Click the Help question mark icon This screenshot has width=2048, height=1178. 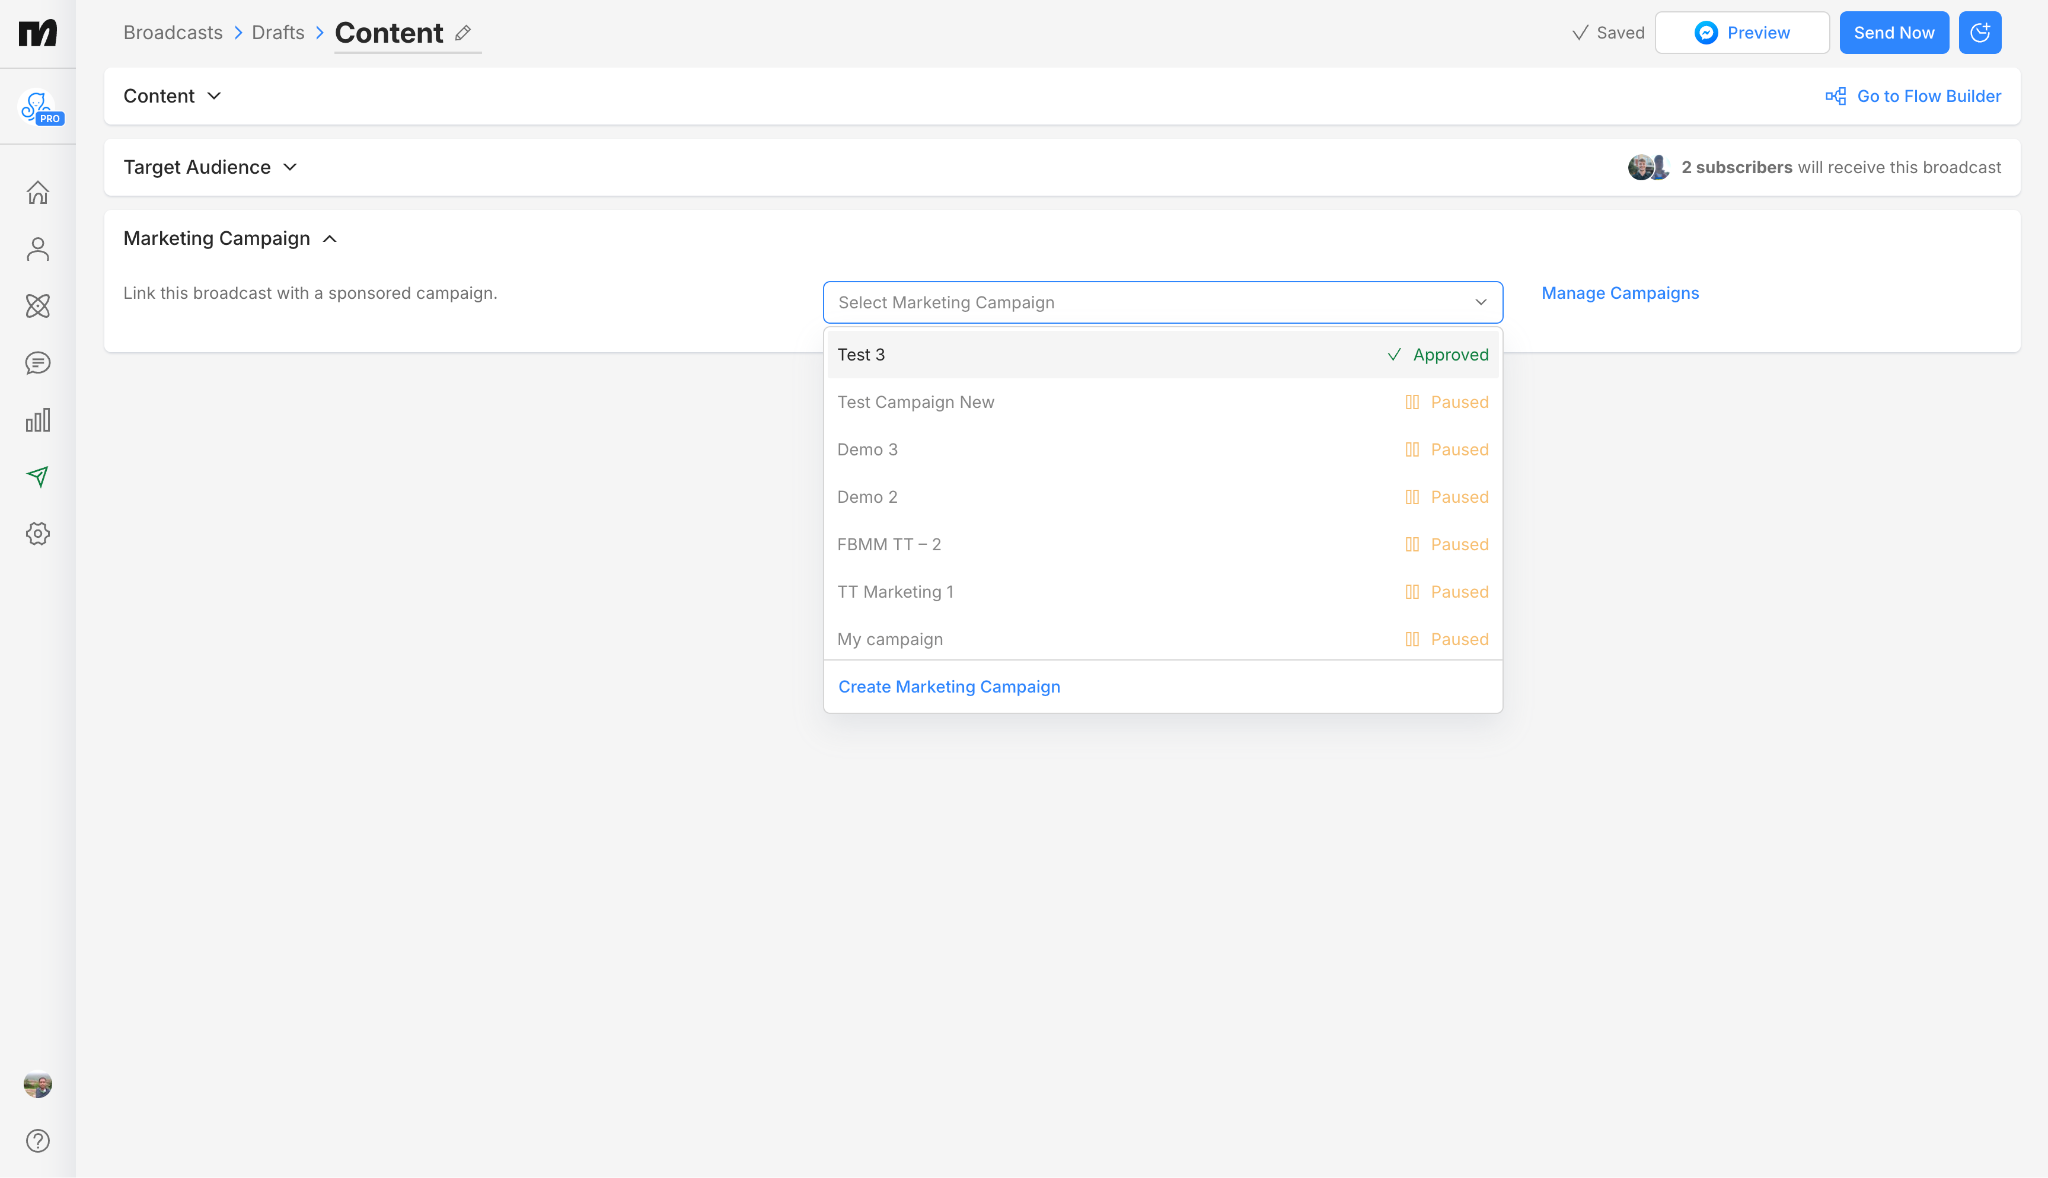[38, 1141]
